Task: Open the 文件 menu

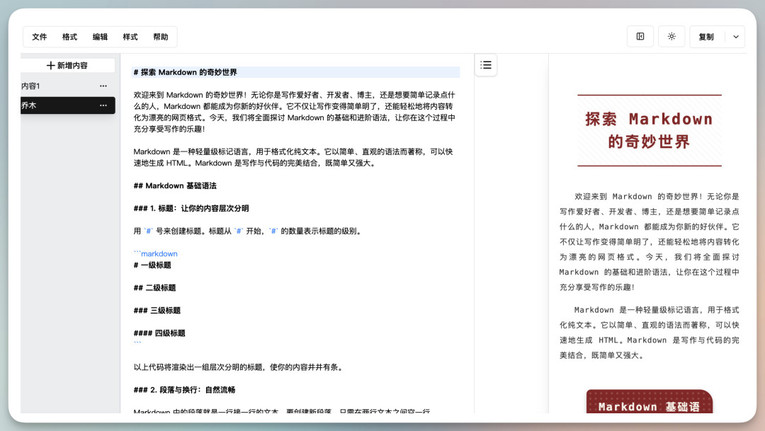Action: pos(39,37)
